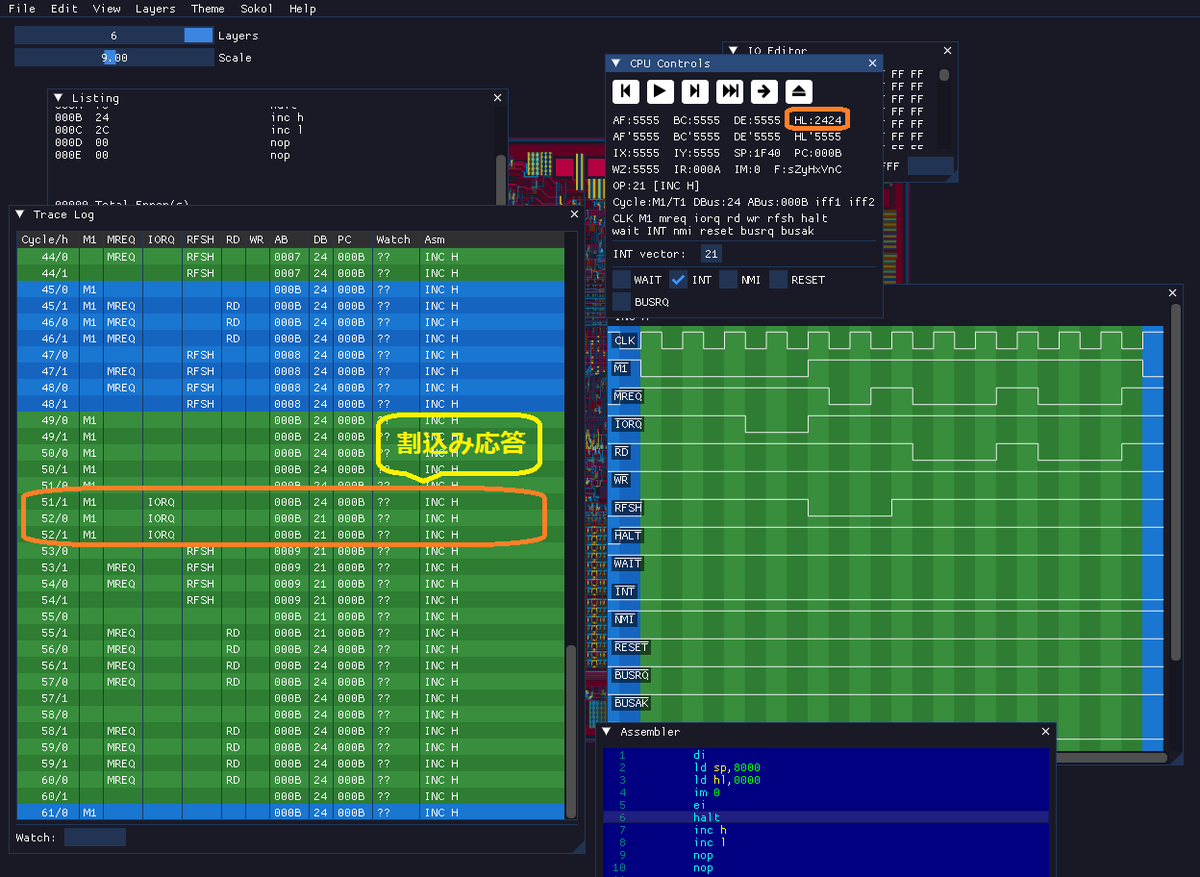Click the Watch input field in Trace Log
Viewport: 1200px width, 877px height.
pyautogui.click(x=95, y=837)
